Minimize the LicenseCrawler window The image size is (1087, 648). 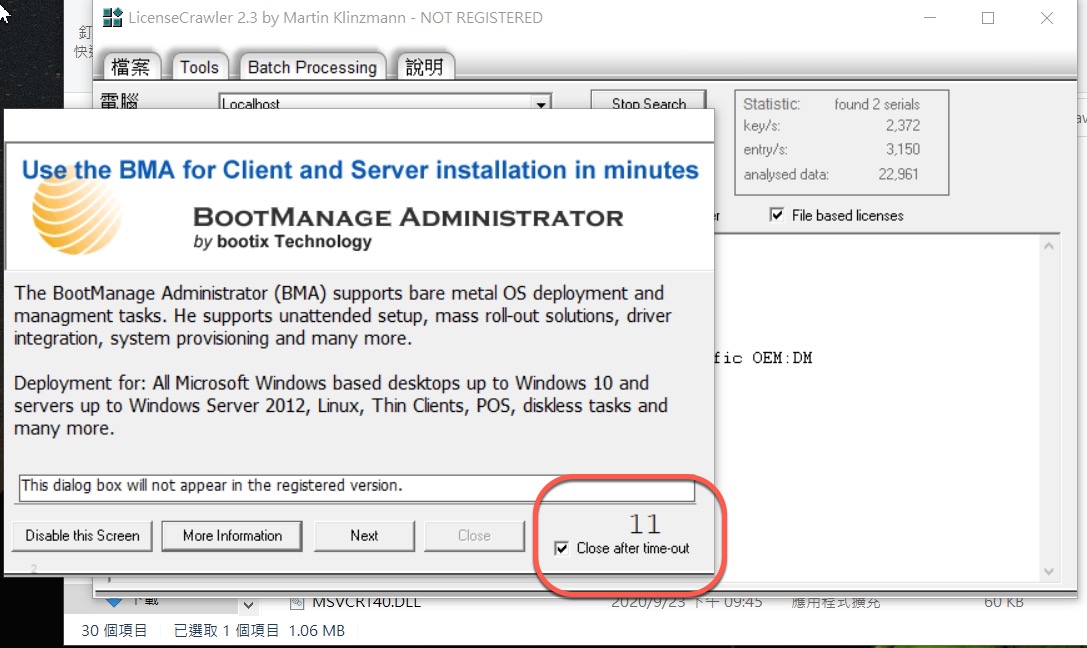click(x=930, y=18)
